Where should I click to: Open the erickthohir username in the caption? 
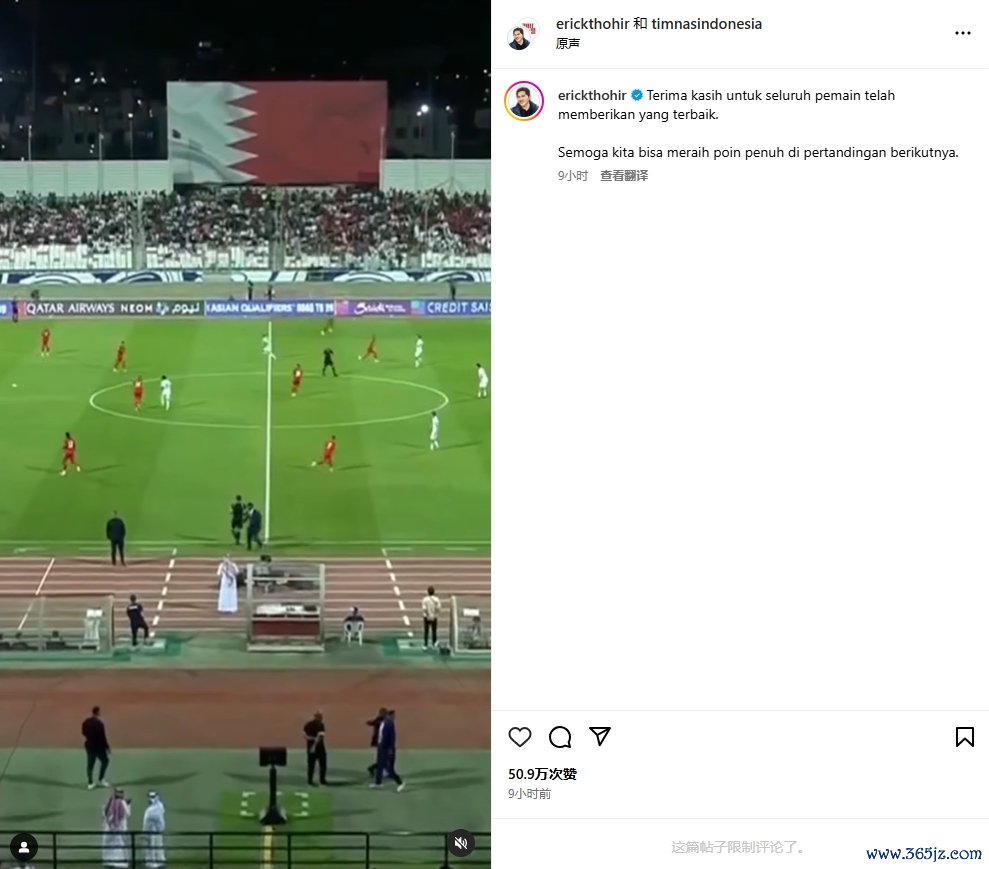coord(592,95)
